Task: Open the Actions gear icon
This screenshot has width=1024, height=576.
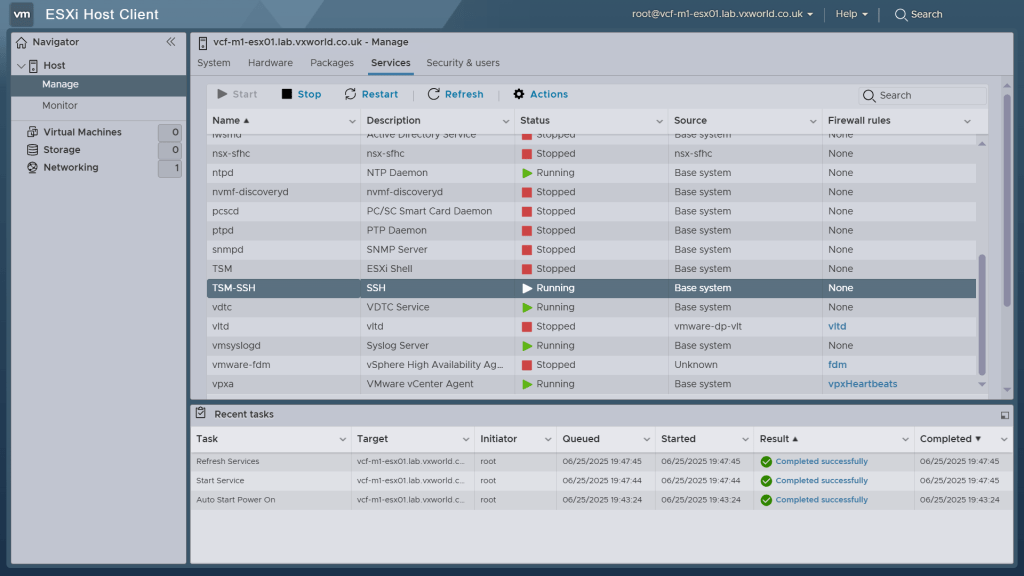Action: 519,94
